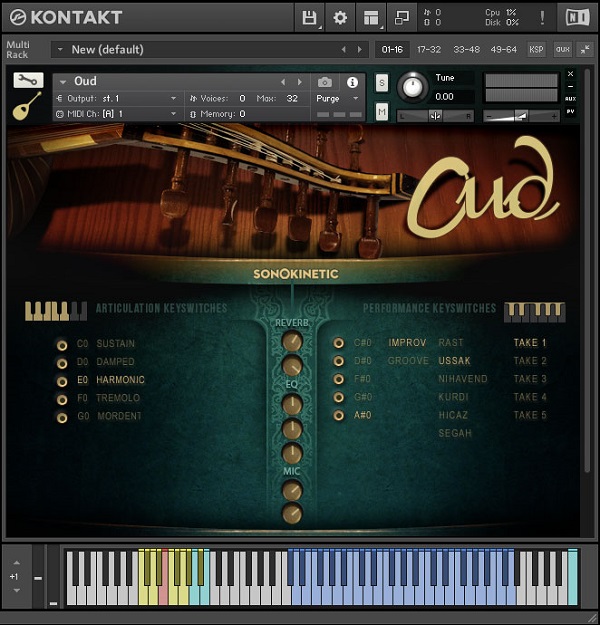Image resolution: width=600 pixels, height=625 pixels.
Task: Click the Kontakt logo
Action: point(66,18)
